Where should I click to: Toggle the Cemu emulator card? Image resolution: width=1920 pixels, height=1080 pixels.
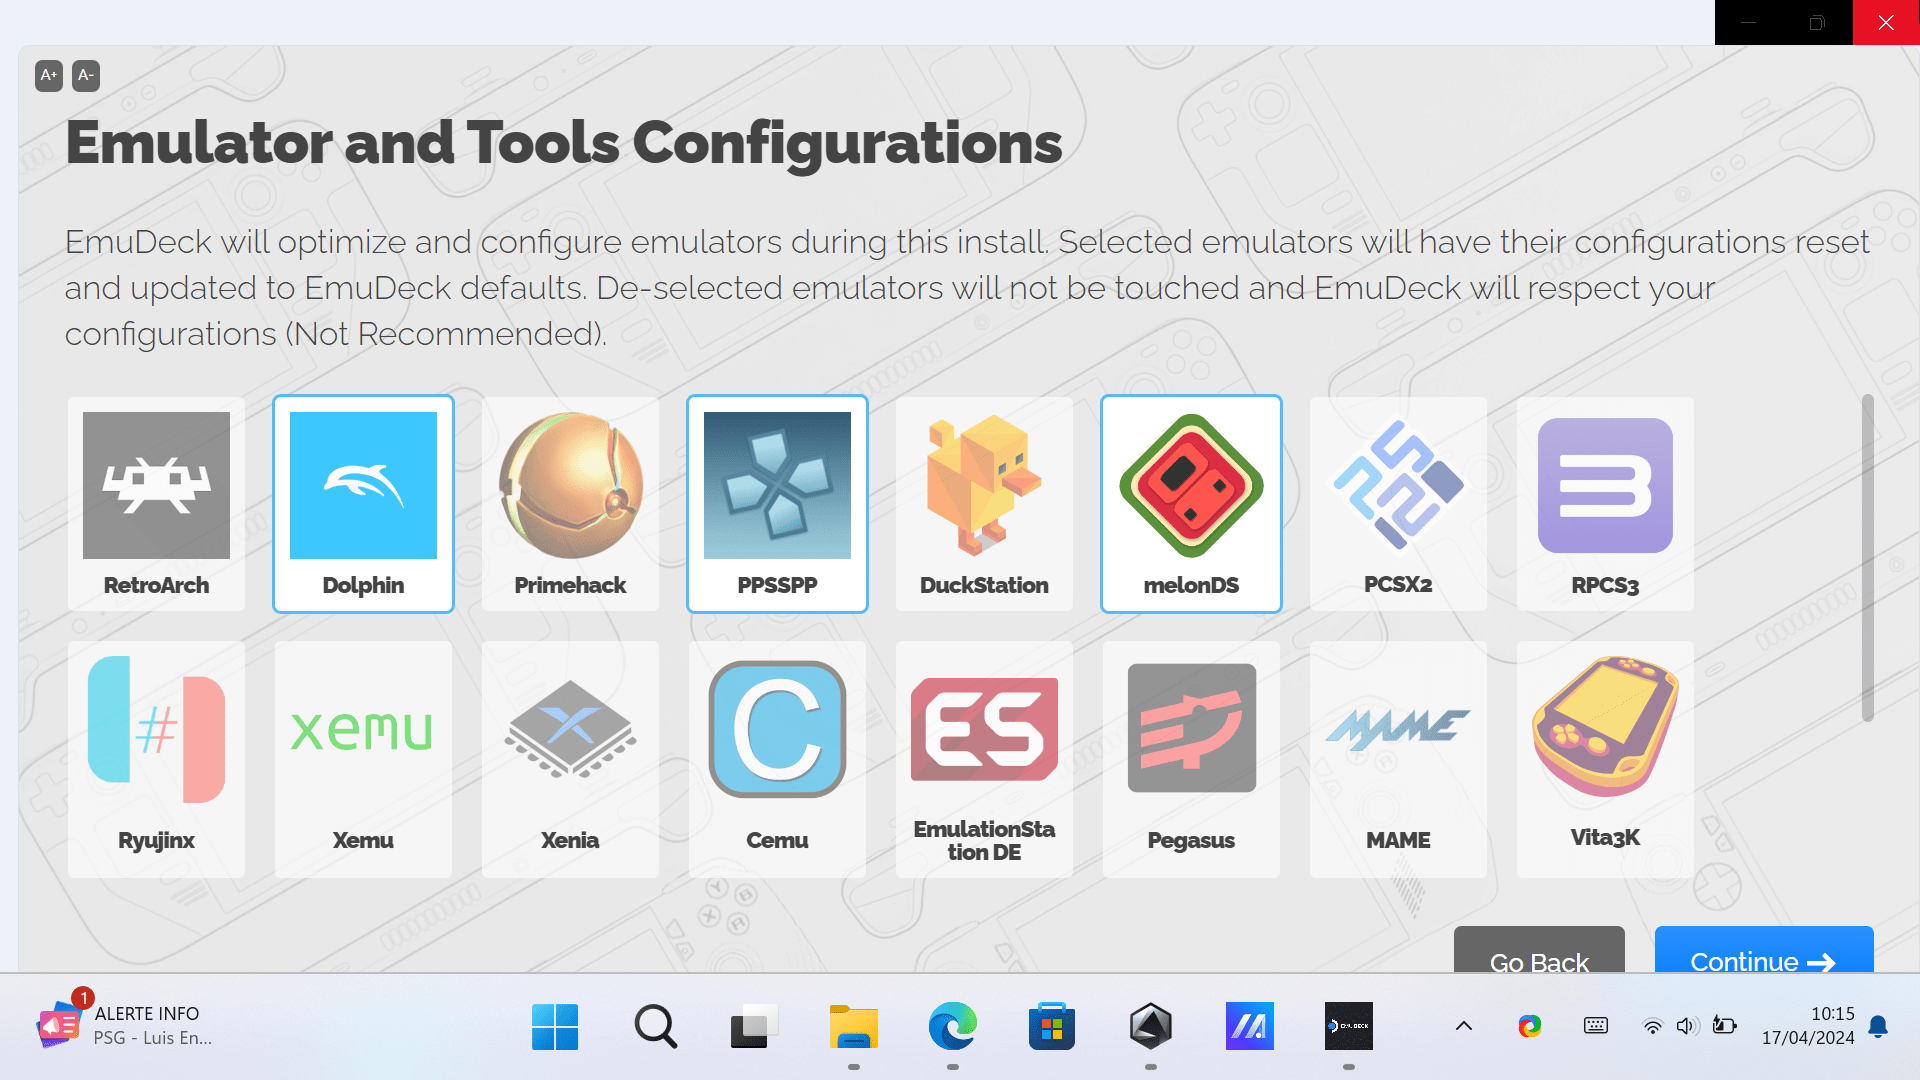coord(777,760)
